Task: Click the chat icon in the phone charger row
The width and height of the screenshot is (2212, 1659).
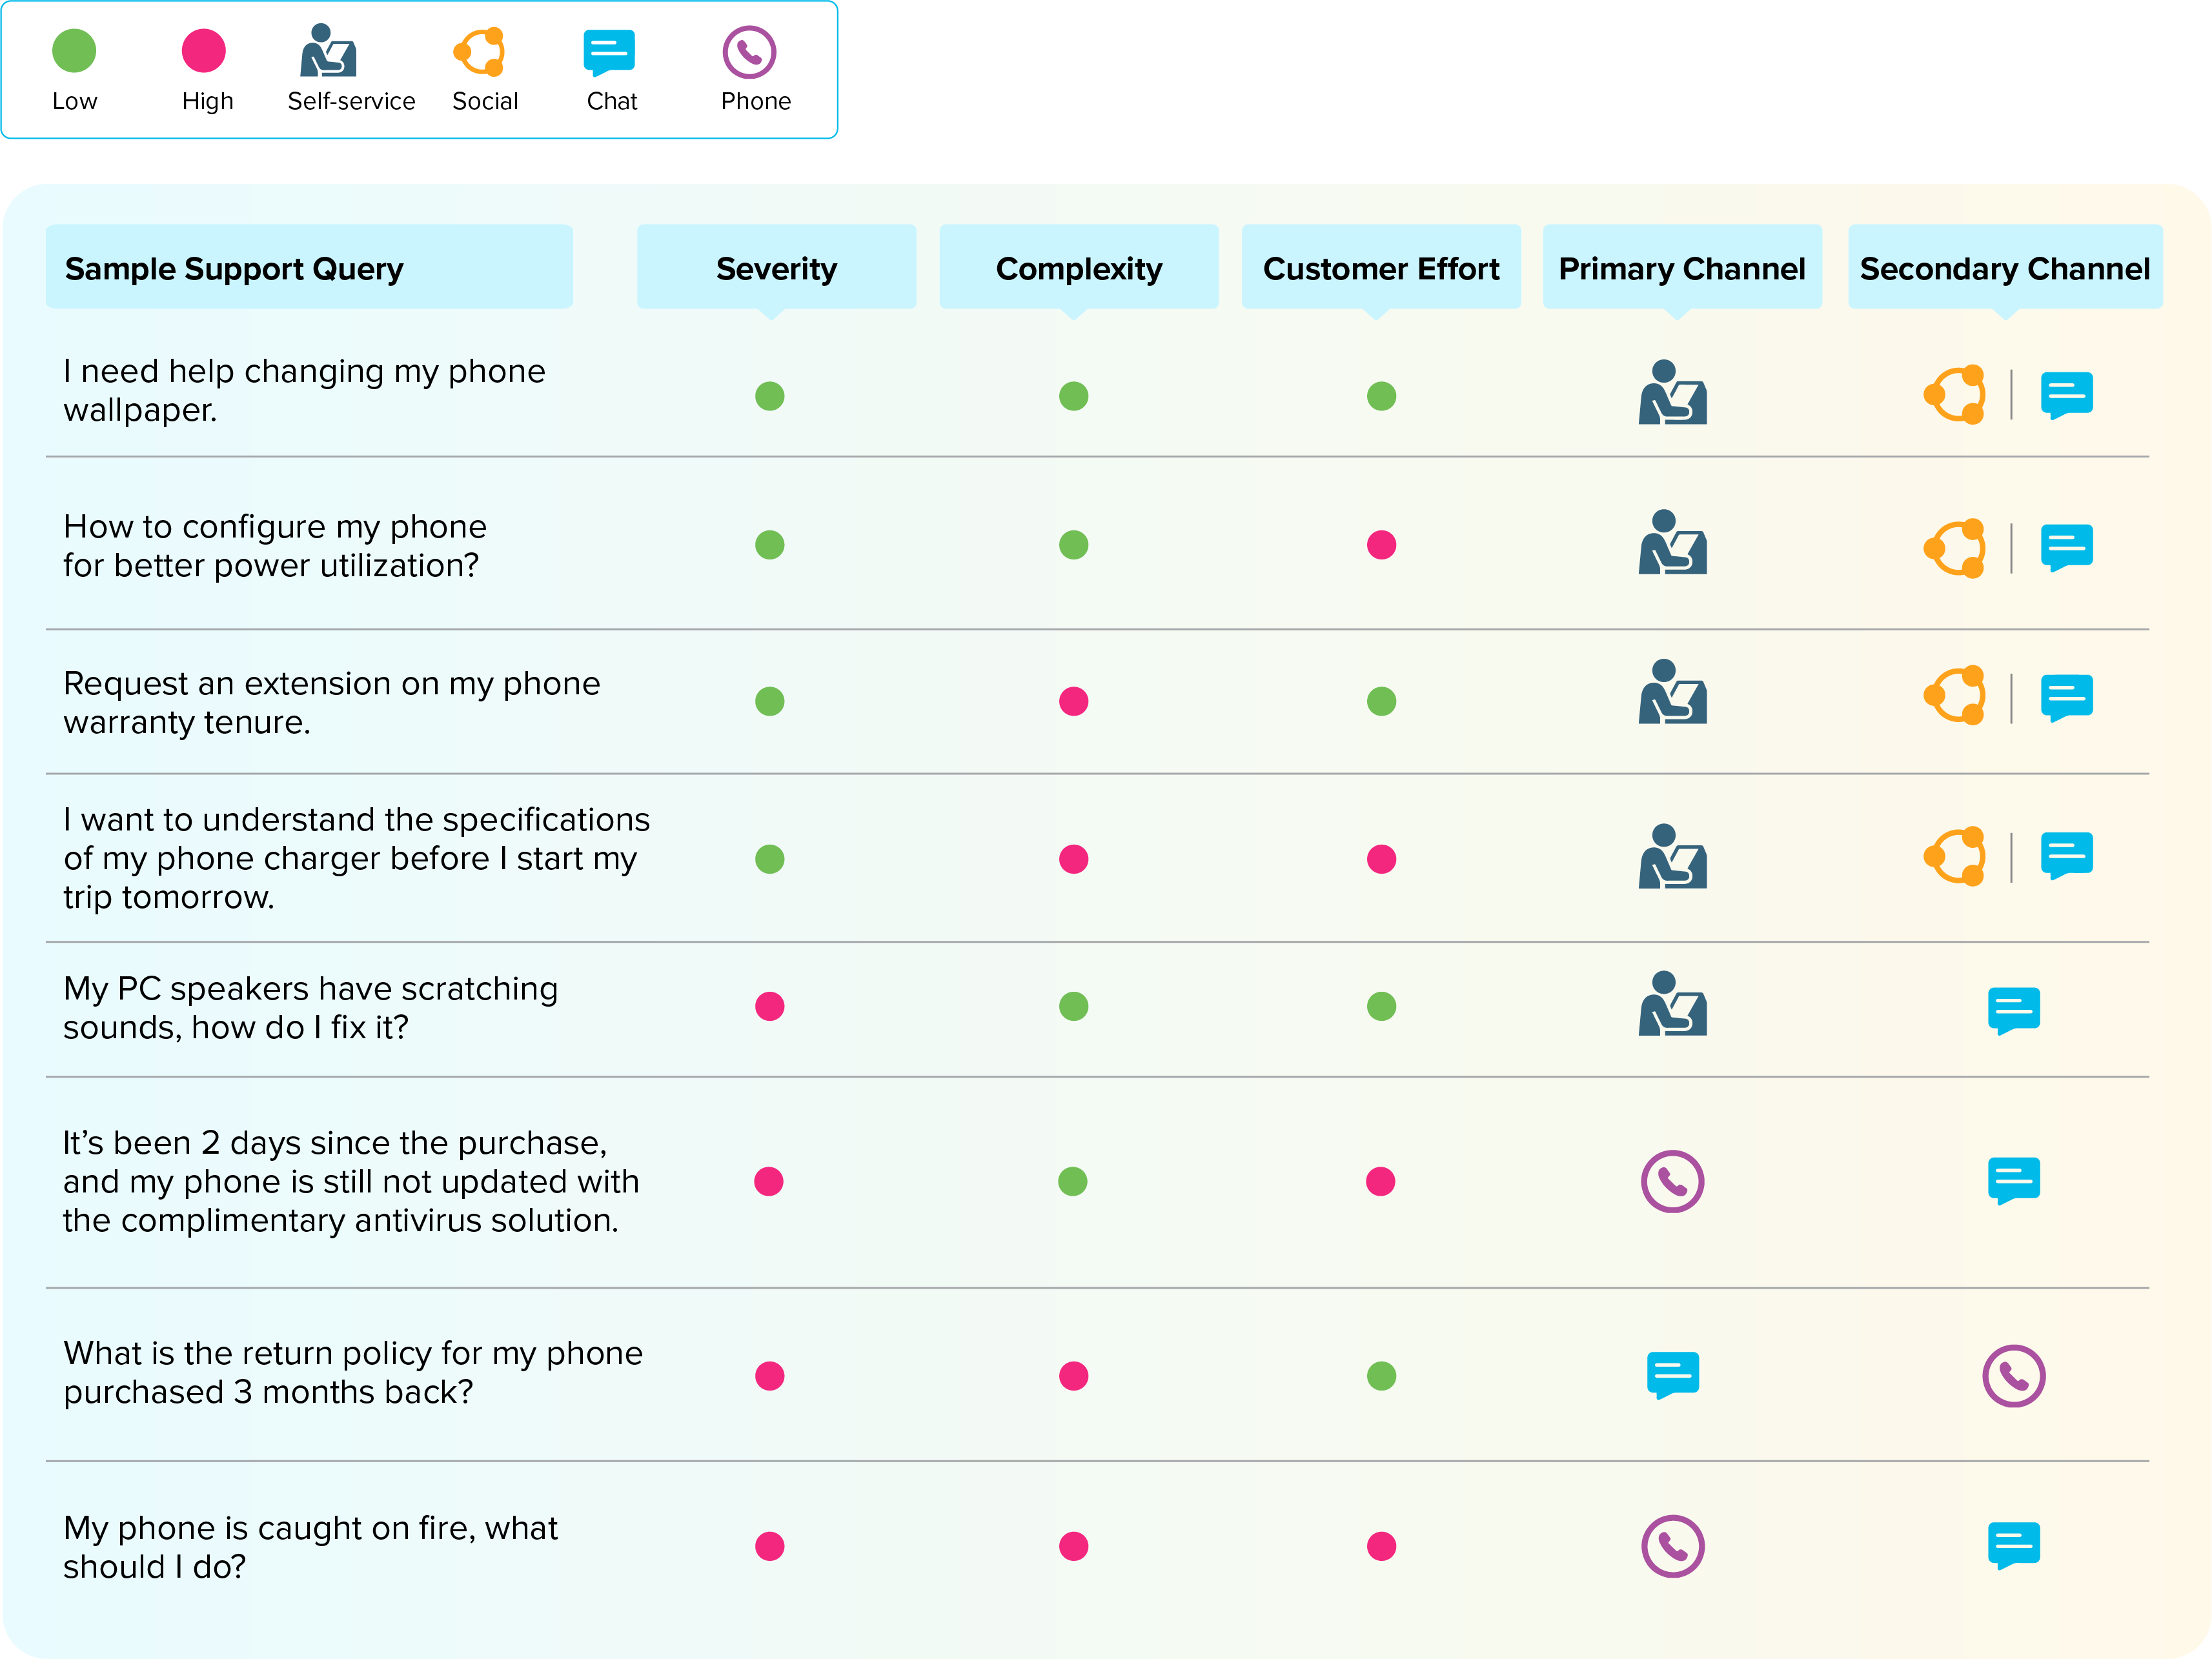Action: [2067, 856]
